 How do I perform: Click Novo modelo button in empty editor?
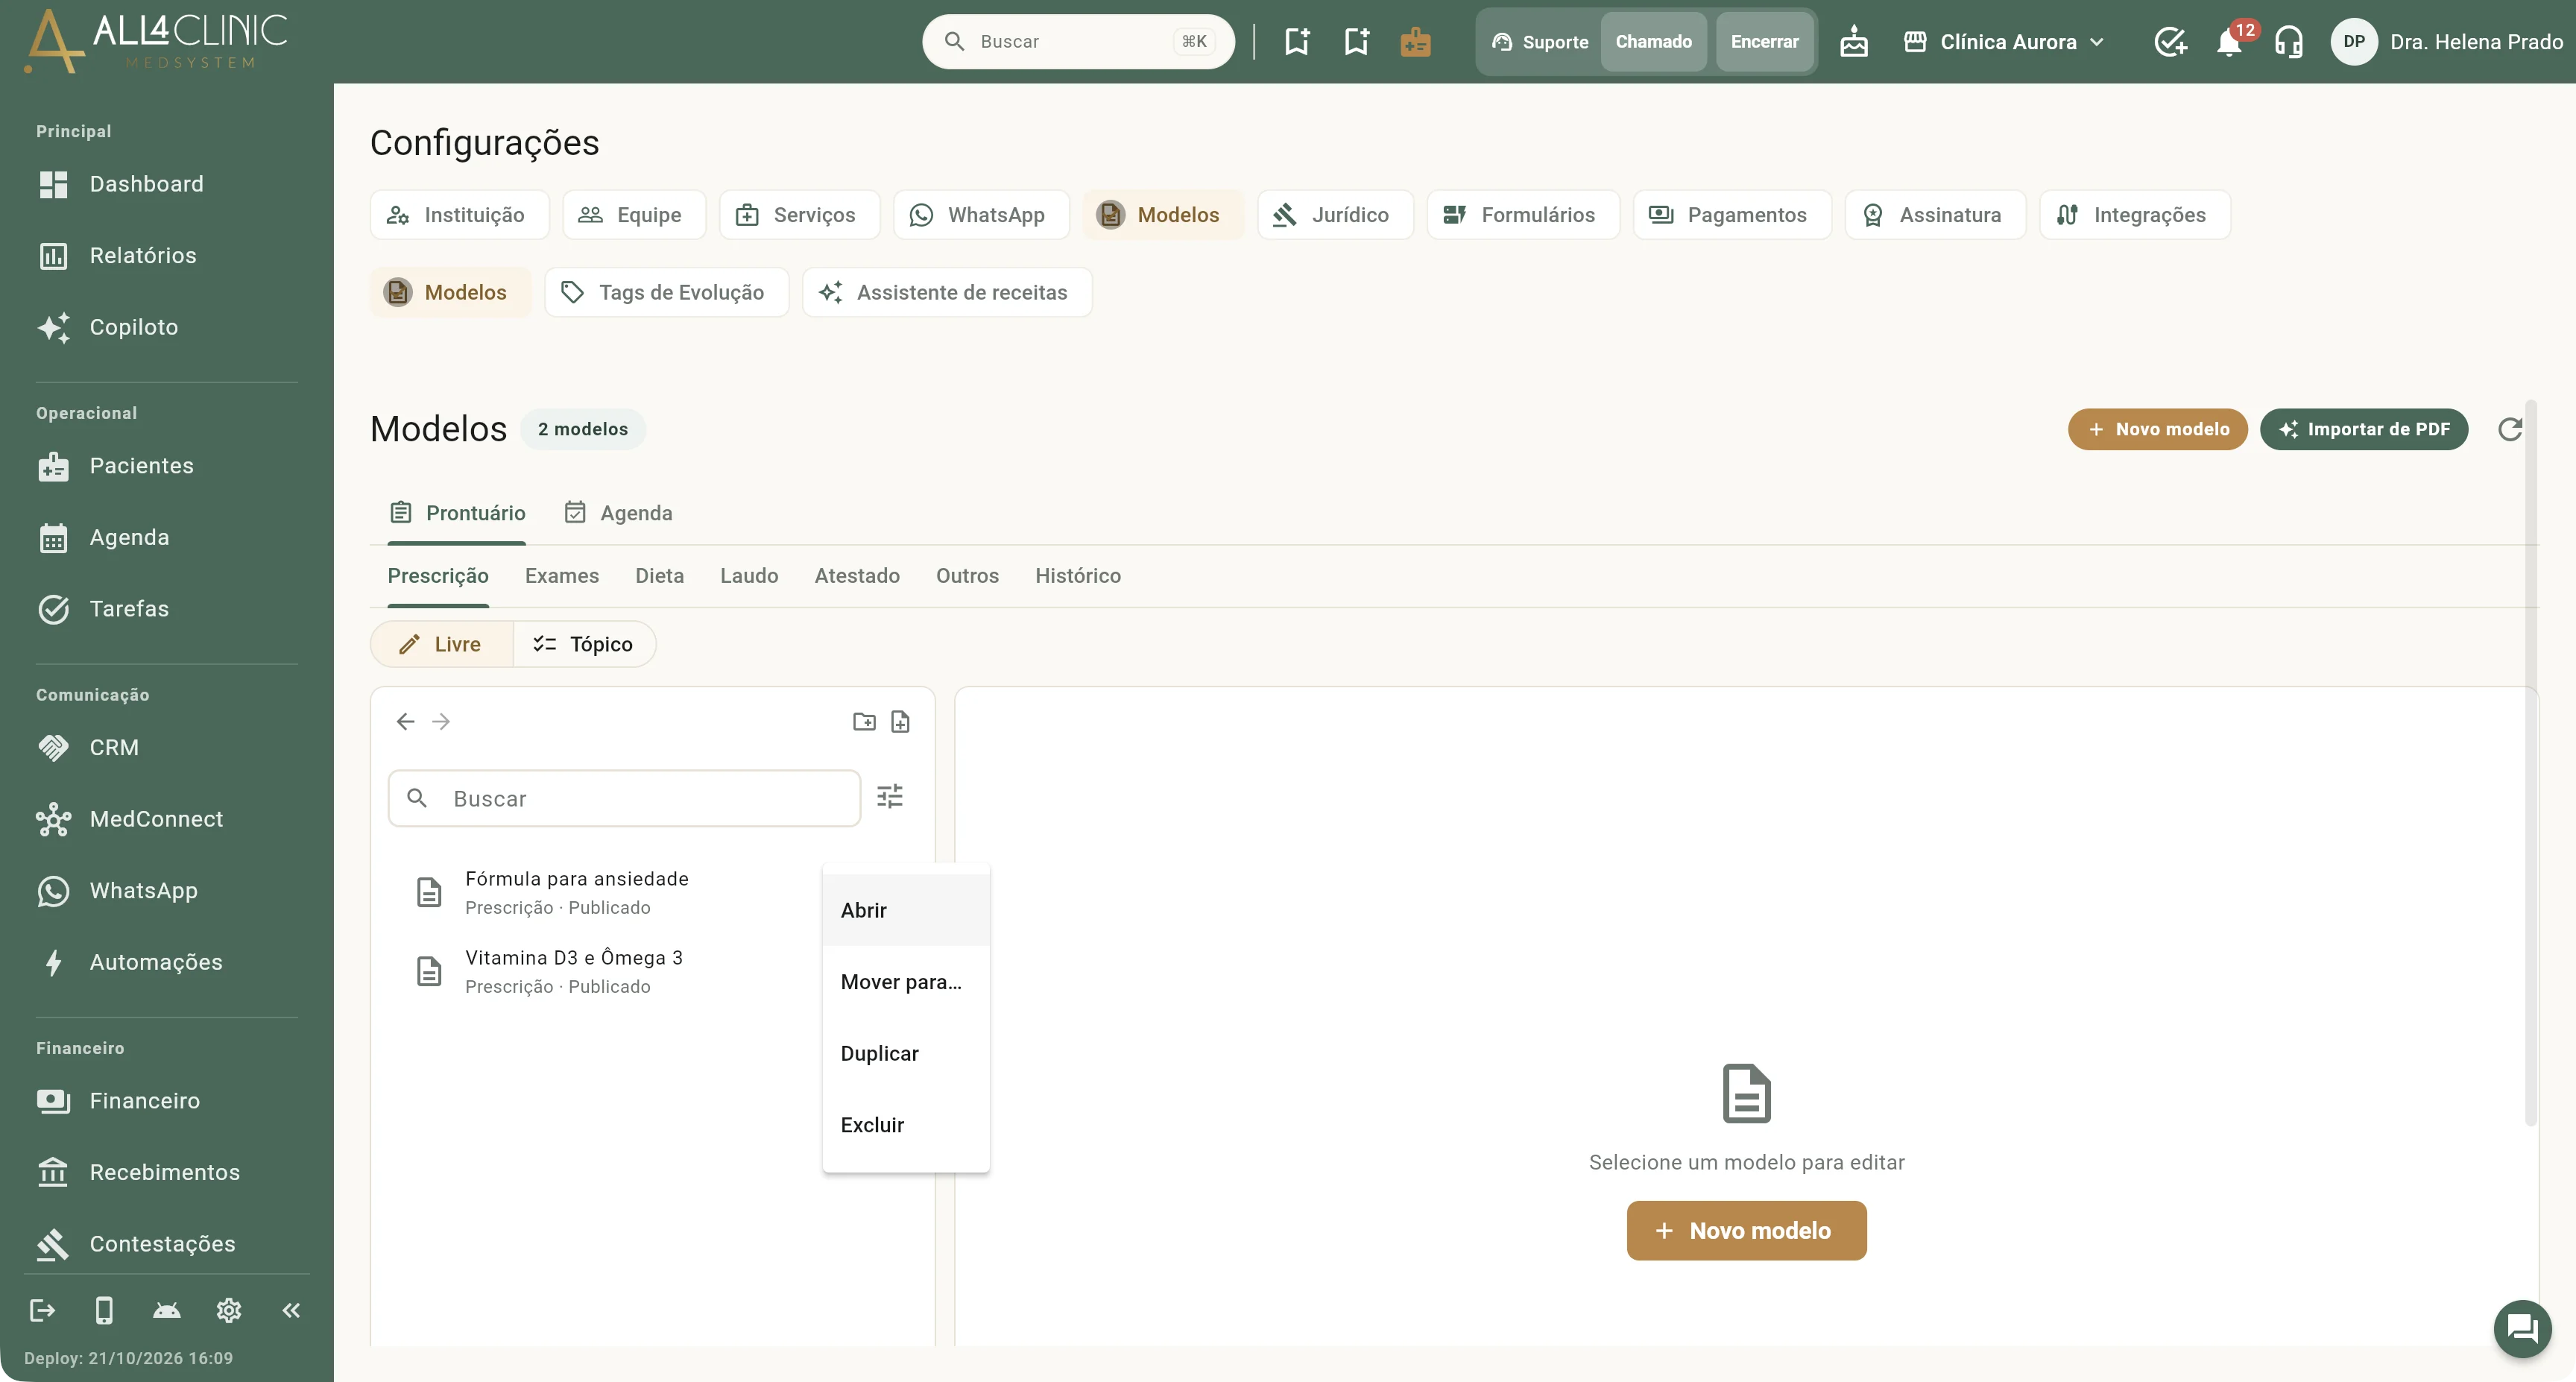click(x=1746, y=1231)
